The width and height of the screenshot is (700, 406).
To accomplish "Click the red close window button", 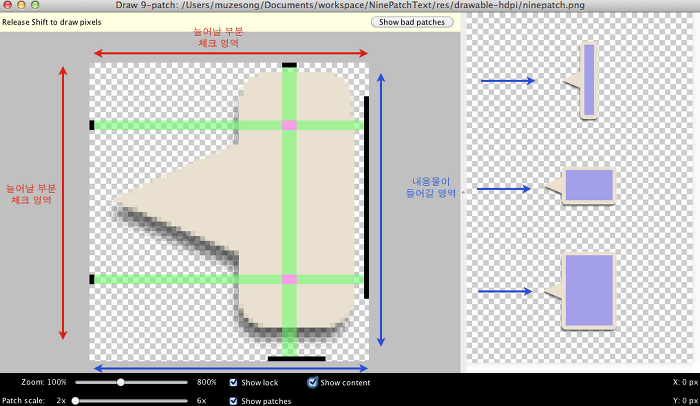I will (8, 5).
